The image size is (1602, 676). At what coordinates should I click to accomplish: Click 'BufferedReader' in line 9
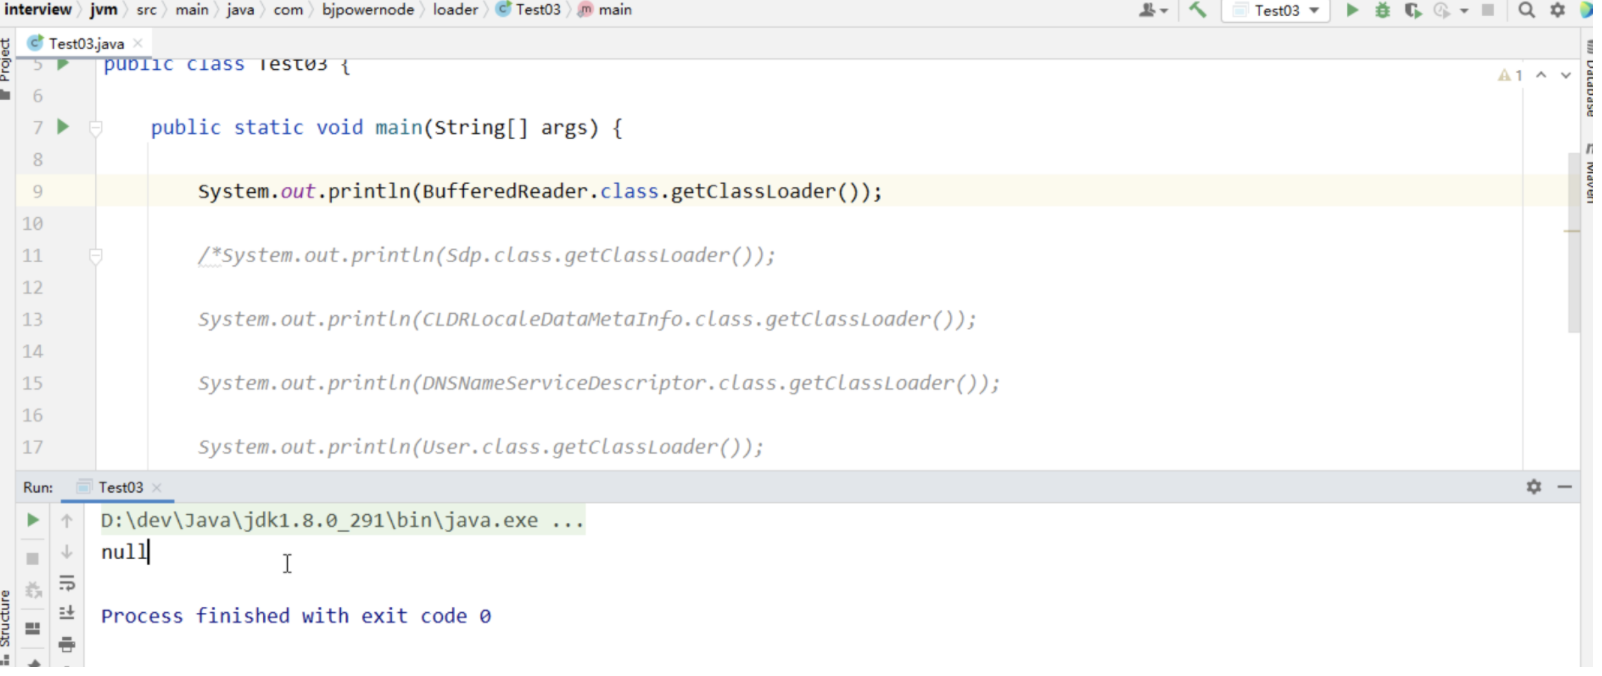[x=505, y=191]
